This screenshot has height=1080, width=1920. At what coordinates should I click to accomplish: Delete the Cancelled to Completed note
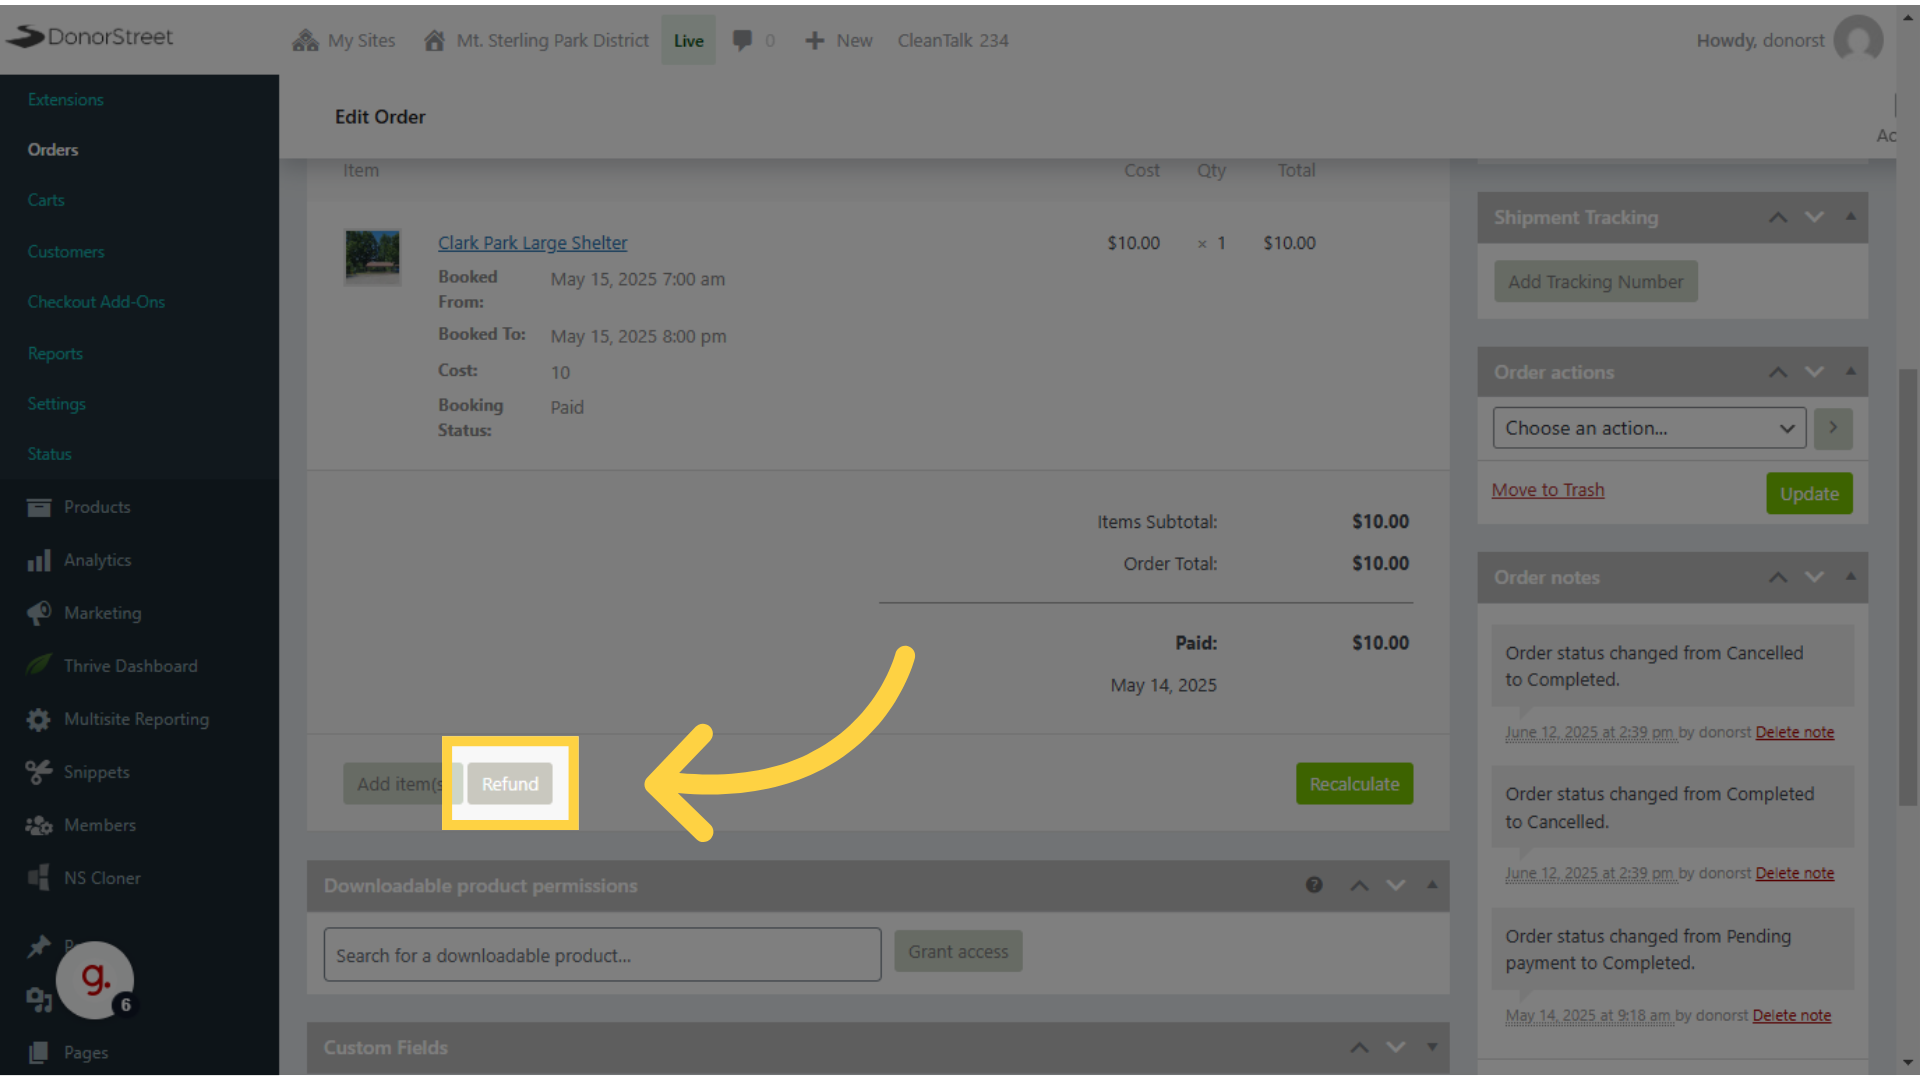1795,732
